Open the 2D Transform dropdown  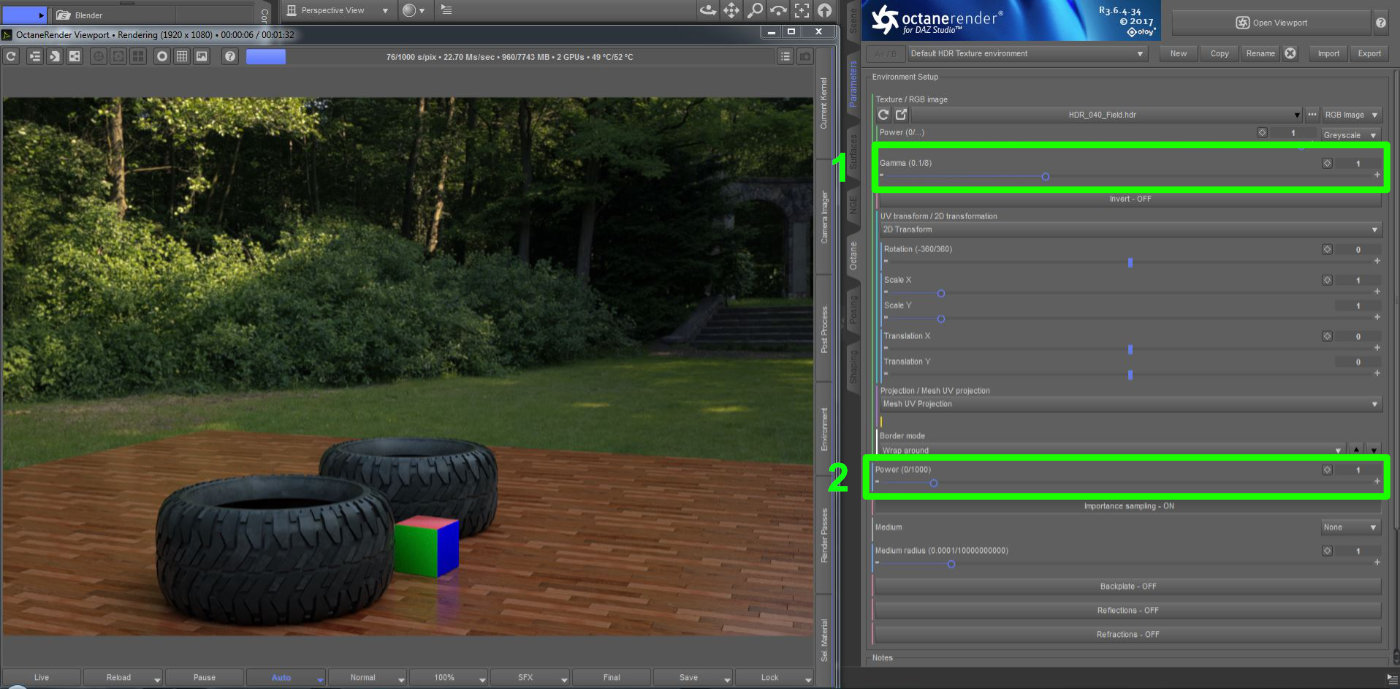click(x=1130, y=230)
